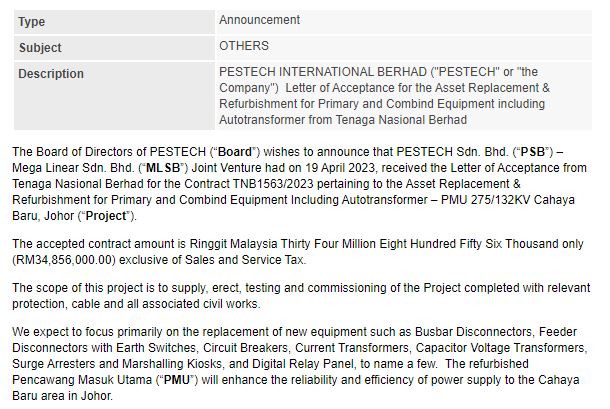
Task: Select the OTHERS subject value
Action: click(244, 46)
